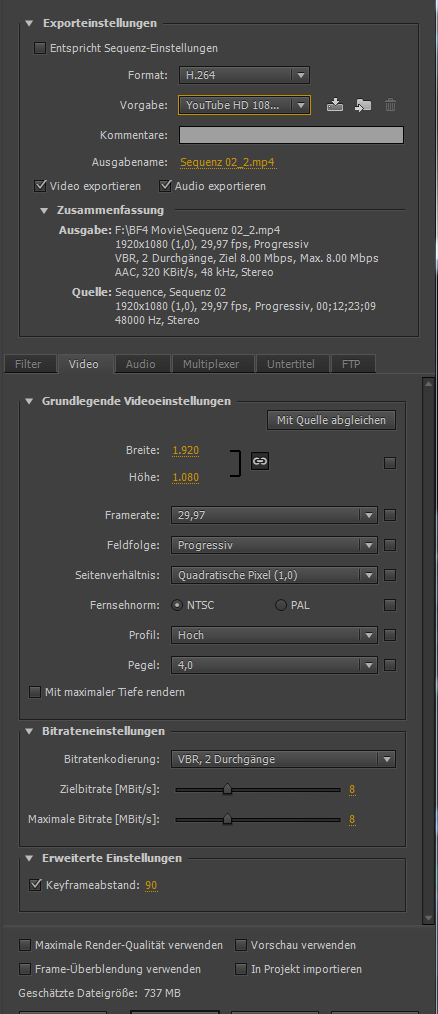Collapse Grundlegende Videoeinstellungen section
Viewport: 438px width, 1014px height.
click(x=28, y=401)
